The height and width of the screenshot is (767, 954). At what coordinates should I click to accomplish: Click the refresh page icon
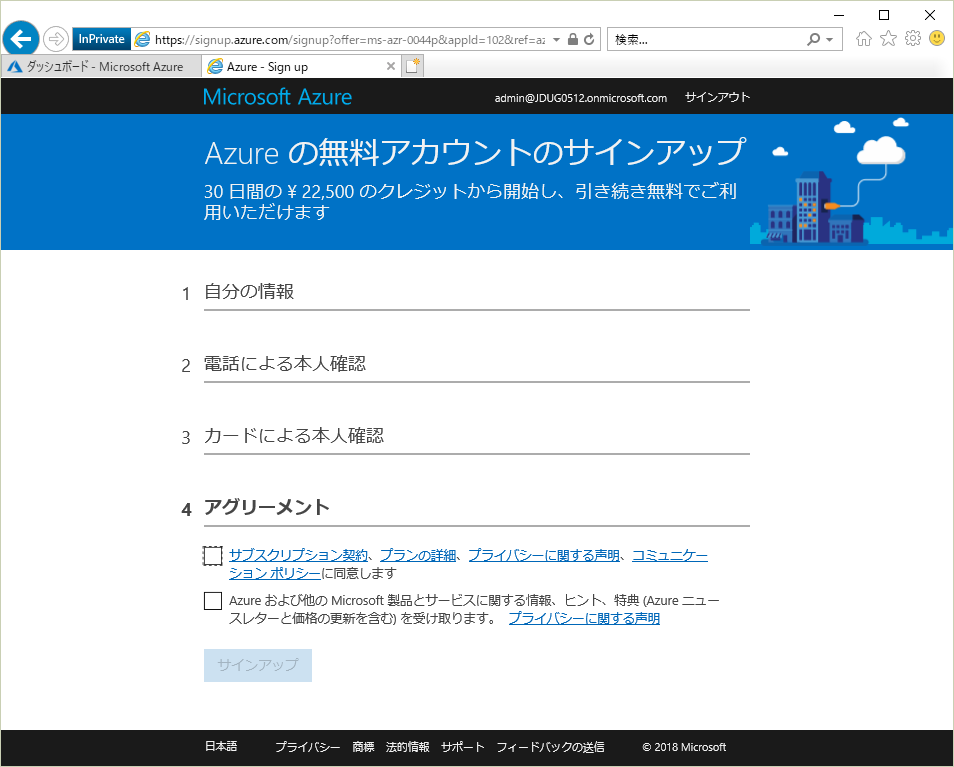[589, 40]
